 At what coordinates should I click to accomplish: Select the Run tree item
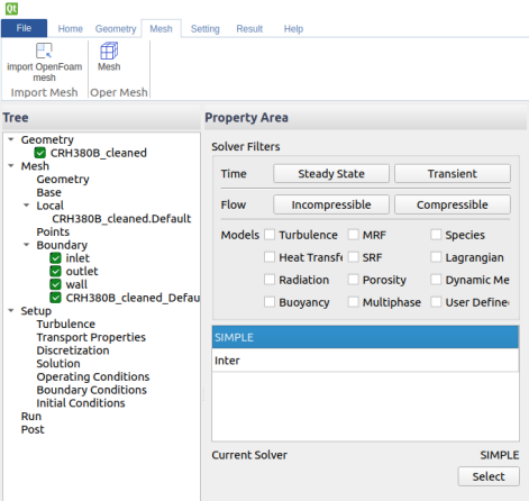coord(31,416)
